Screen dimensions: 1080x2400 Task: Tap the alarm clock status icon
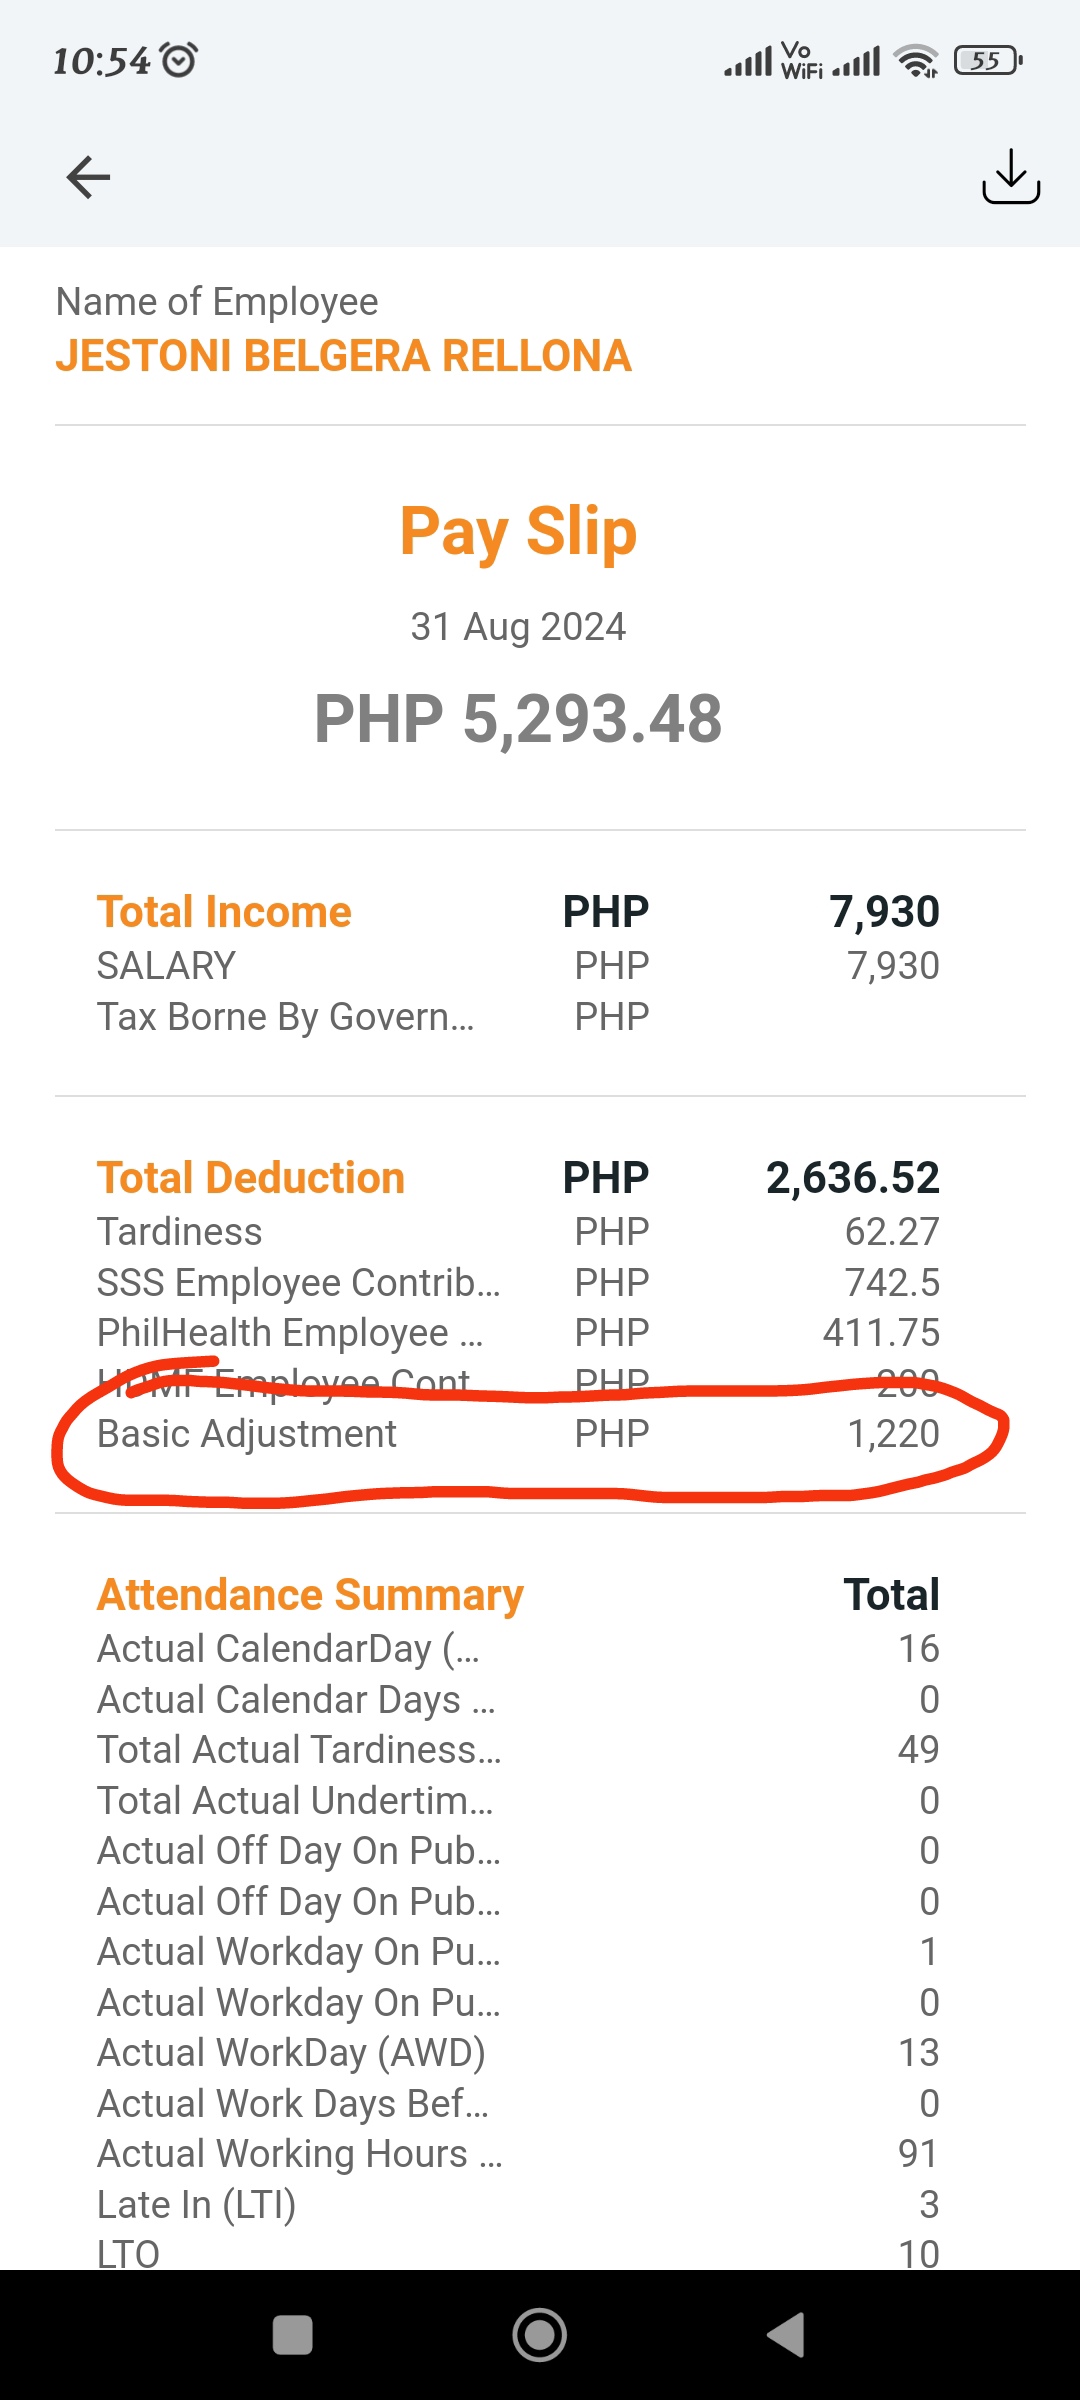pos(180,61)
